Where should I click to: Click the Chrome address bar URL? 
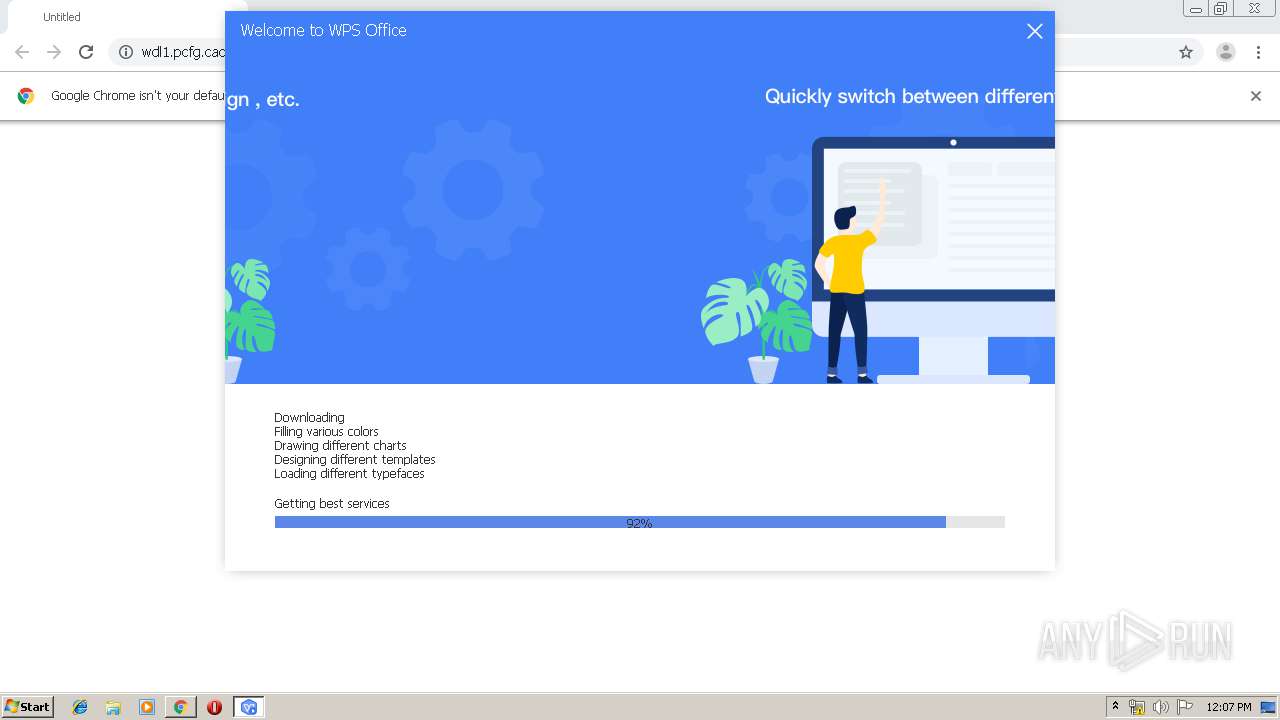pyautogui.click(x=183, y=52)
